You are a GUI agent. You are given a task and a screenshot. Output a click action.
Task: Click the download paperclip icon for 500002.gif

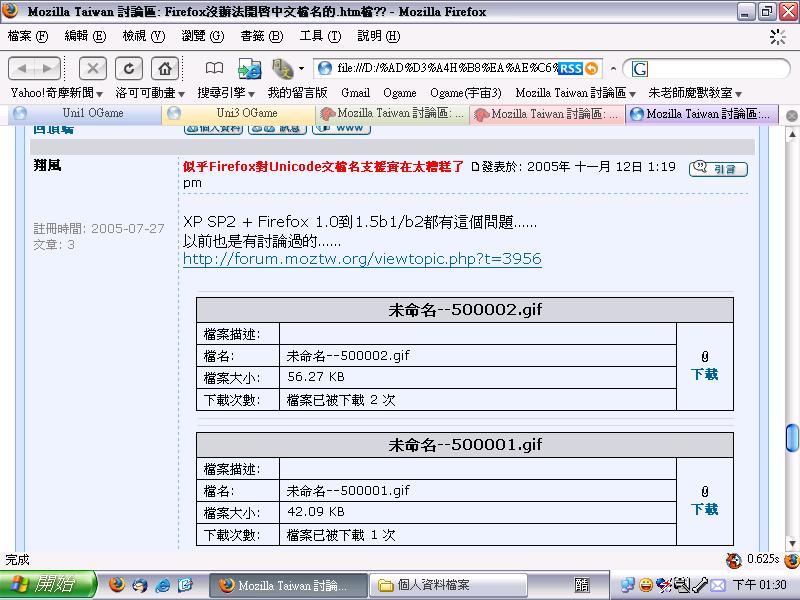(x=705, y=357)
